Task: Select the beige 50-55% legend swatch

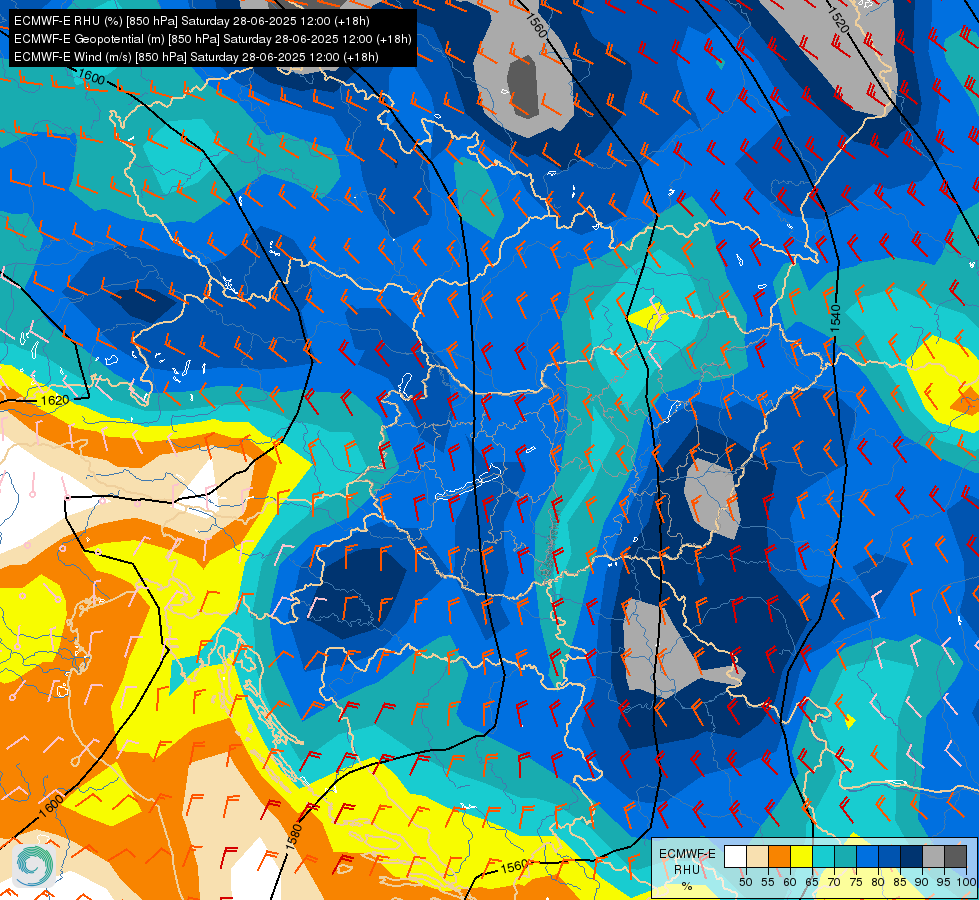Action: coord(757,857)
